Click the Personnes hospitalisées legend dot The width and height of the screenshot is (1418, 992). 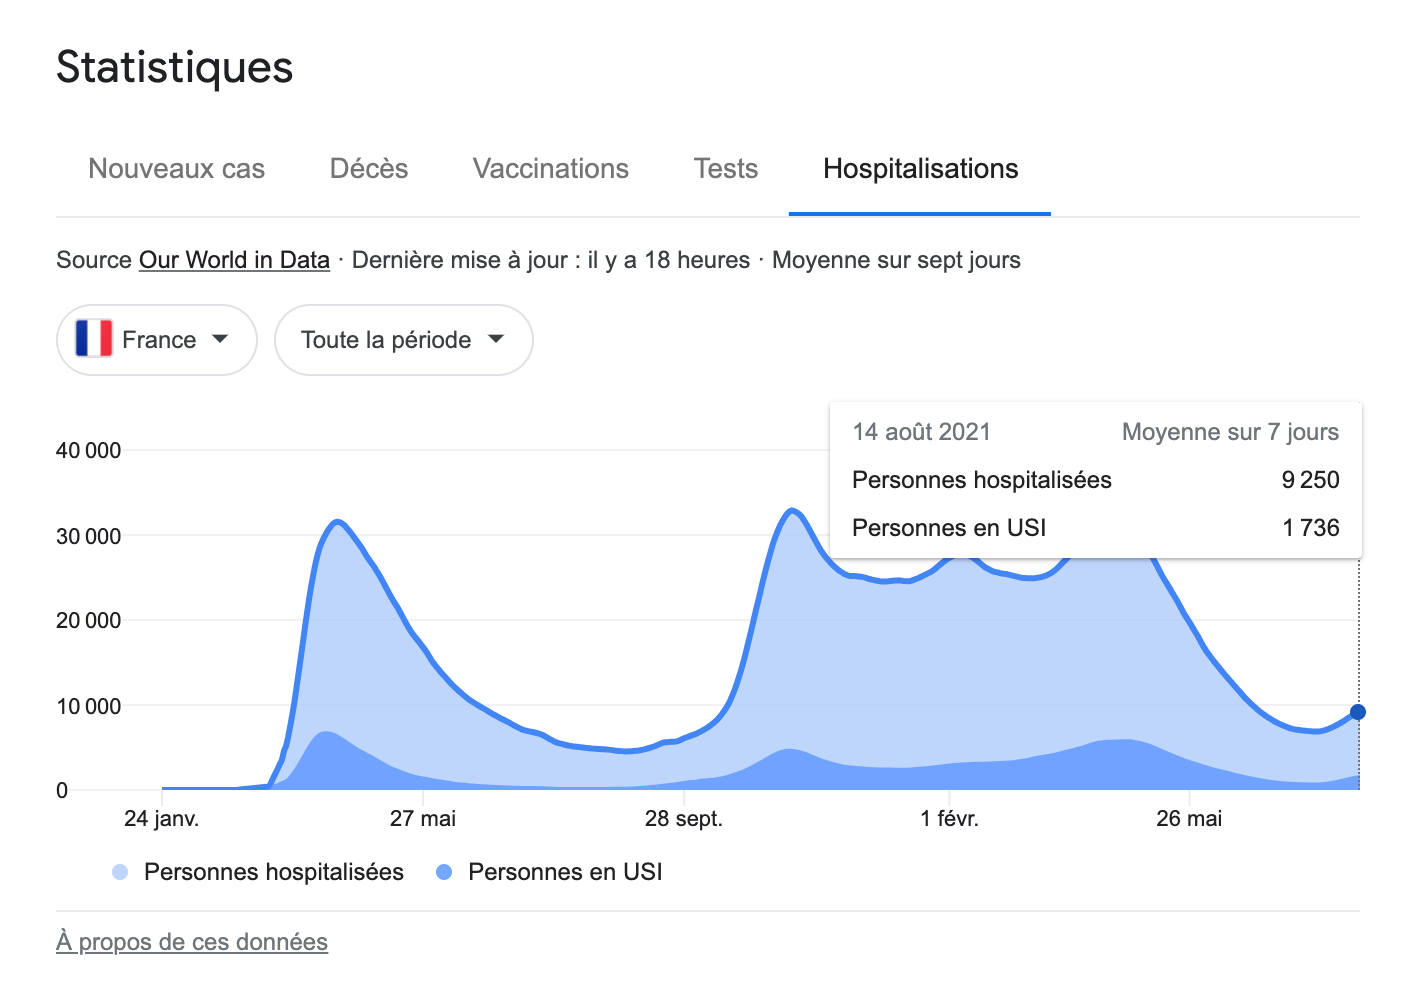120,872
